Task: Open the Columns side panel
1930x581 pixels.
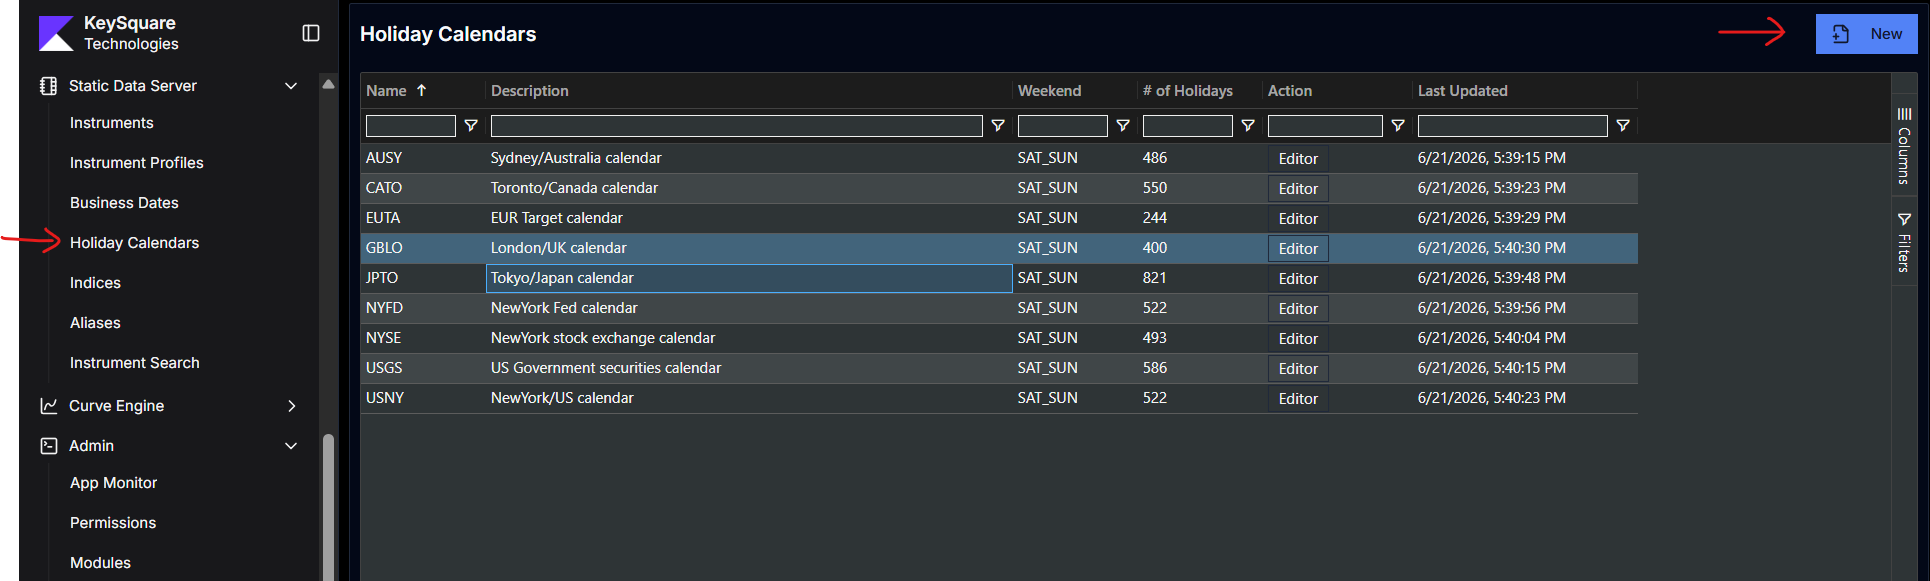Action: (1904, 145)
